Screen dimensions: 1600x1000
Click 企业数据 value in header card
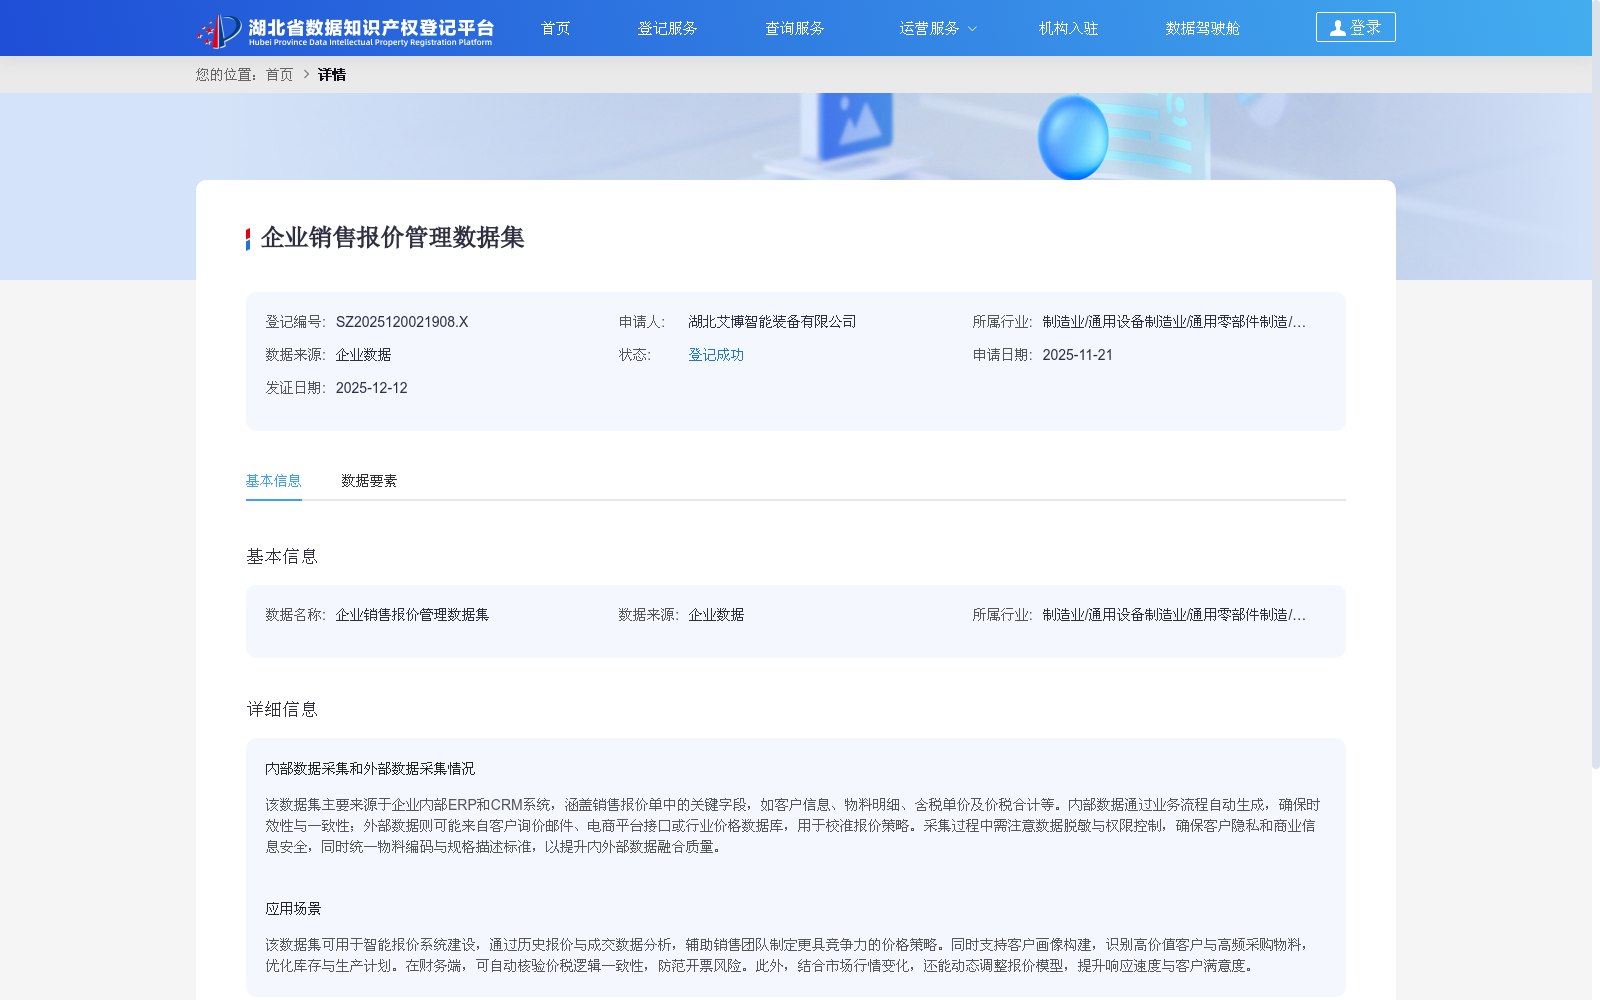(363, 355)
